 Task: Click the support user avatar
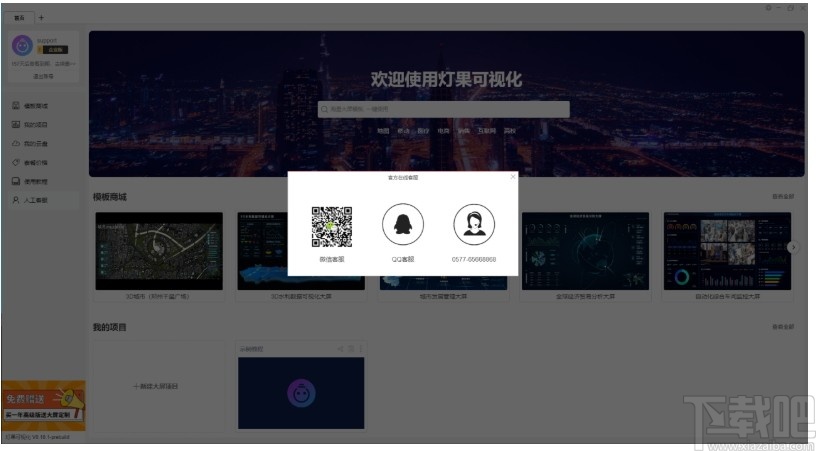[x=22, y=45]
